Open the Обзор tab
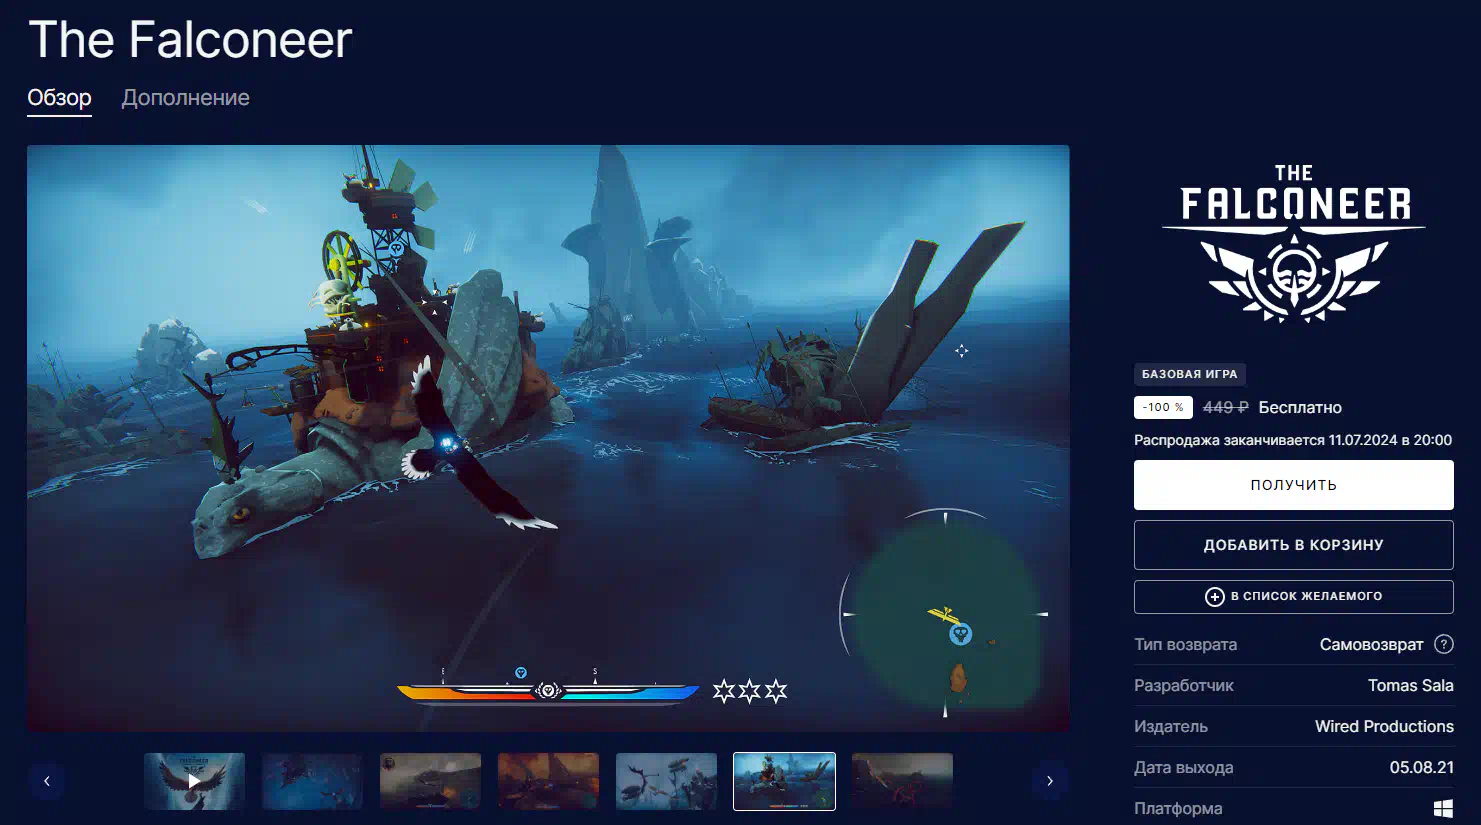1481x825 pixels. 59,98
